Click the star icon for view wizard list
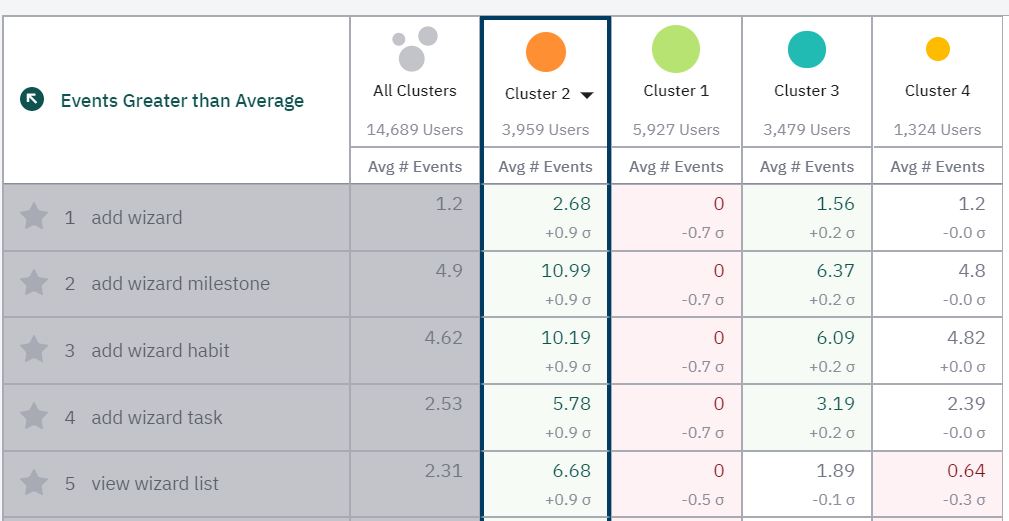Screen dimensions: 1009x521 pos(35,483)
